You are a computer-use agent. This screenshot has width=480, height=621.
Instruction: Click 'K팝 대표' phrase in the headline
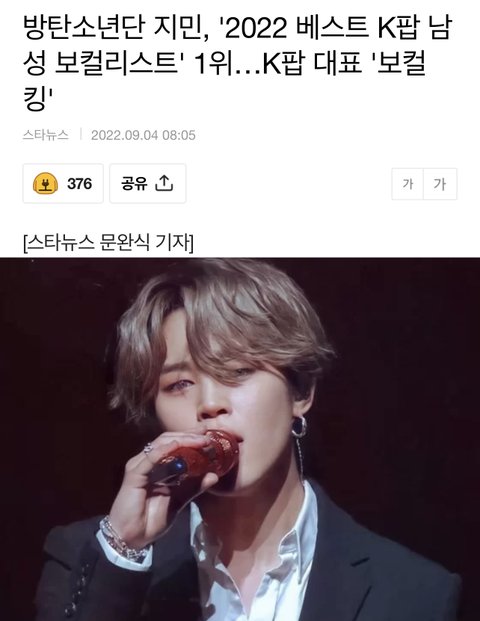click(x=312, y=63)
